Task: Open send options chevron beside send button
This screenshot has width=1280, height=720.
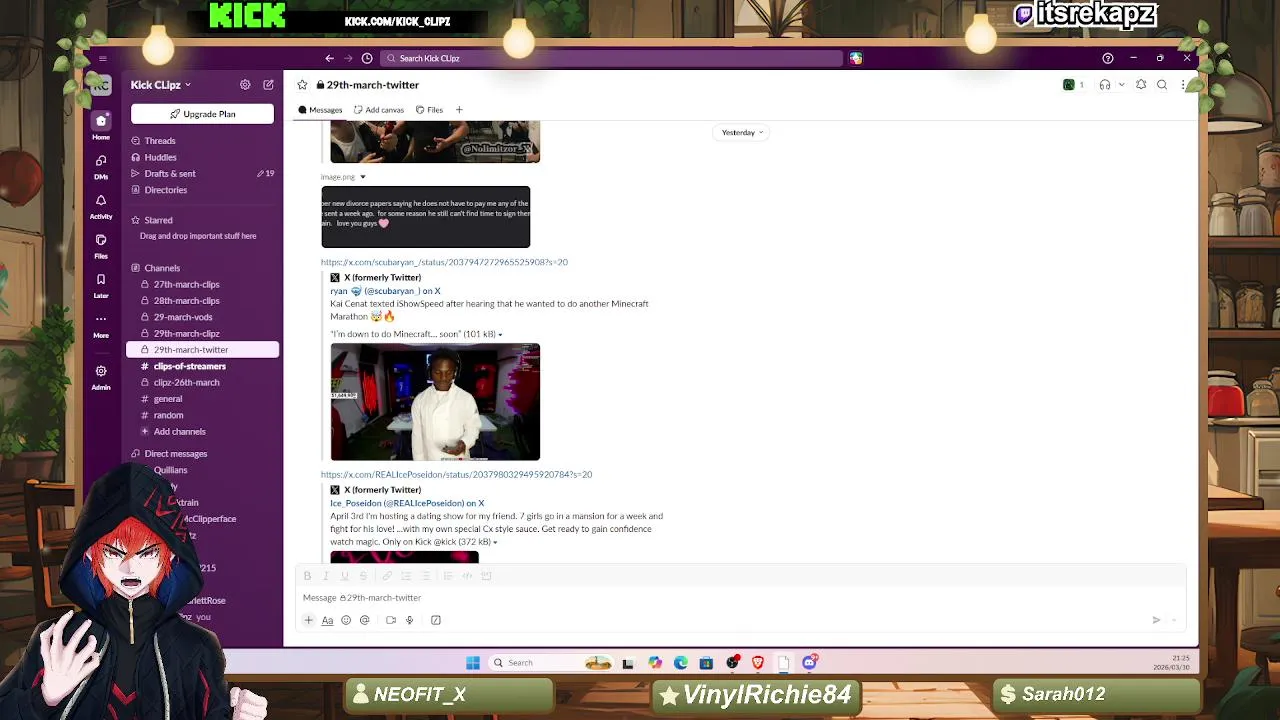Action: tap(1174, 620)
